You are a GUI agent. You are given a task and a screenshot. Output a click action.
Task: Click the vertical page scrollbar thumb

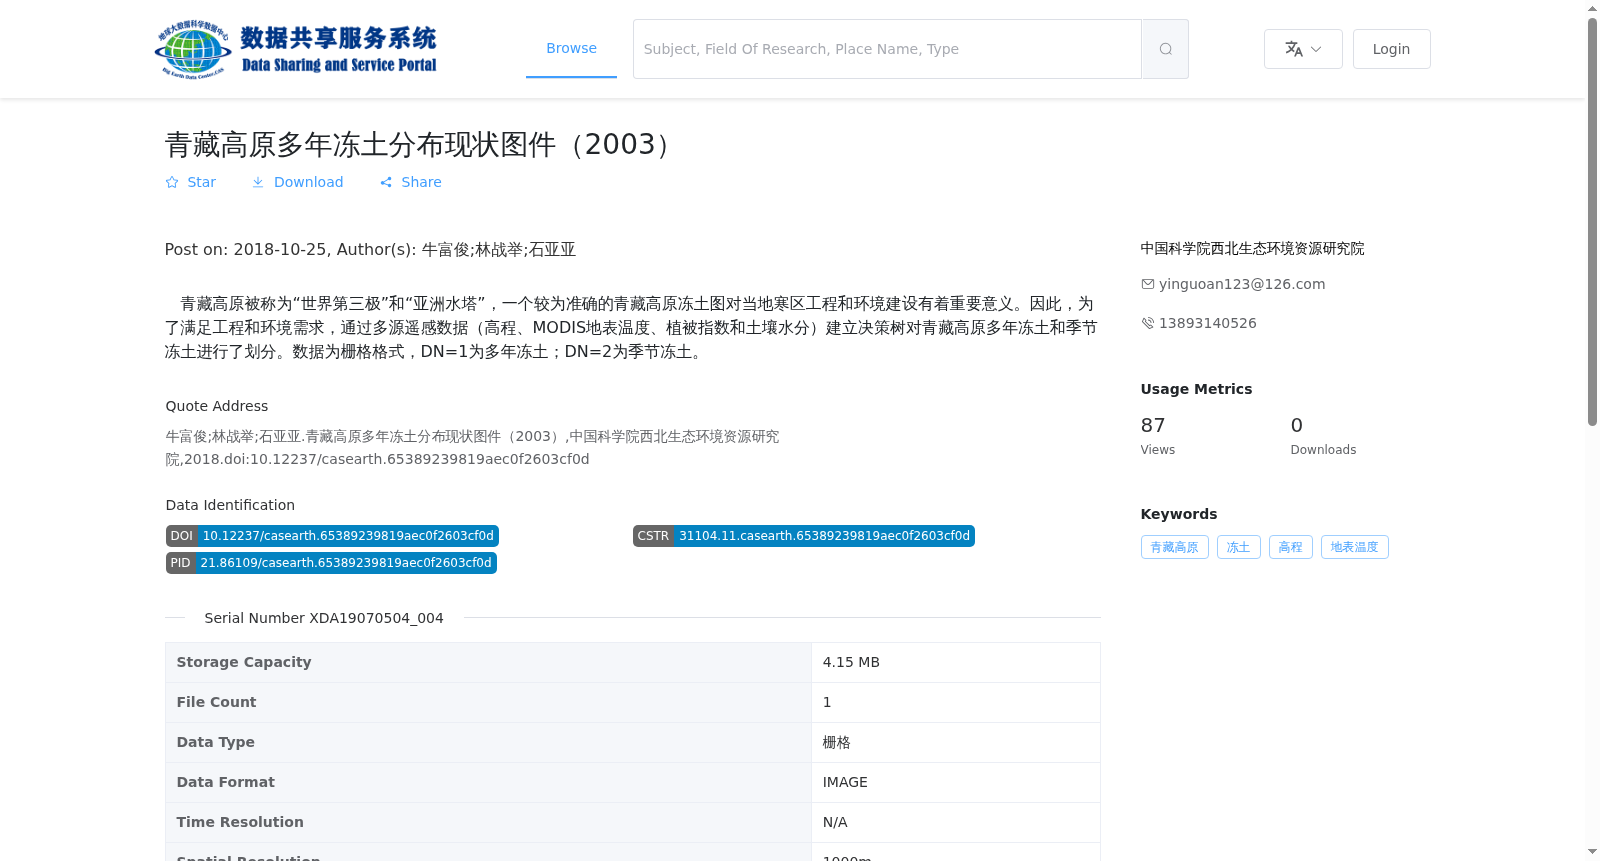[1592, 222]
